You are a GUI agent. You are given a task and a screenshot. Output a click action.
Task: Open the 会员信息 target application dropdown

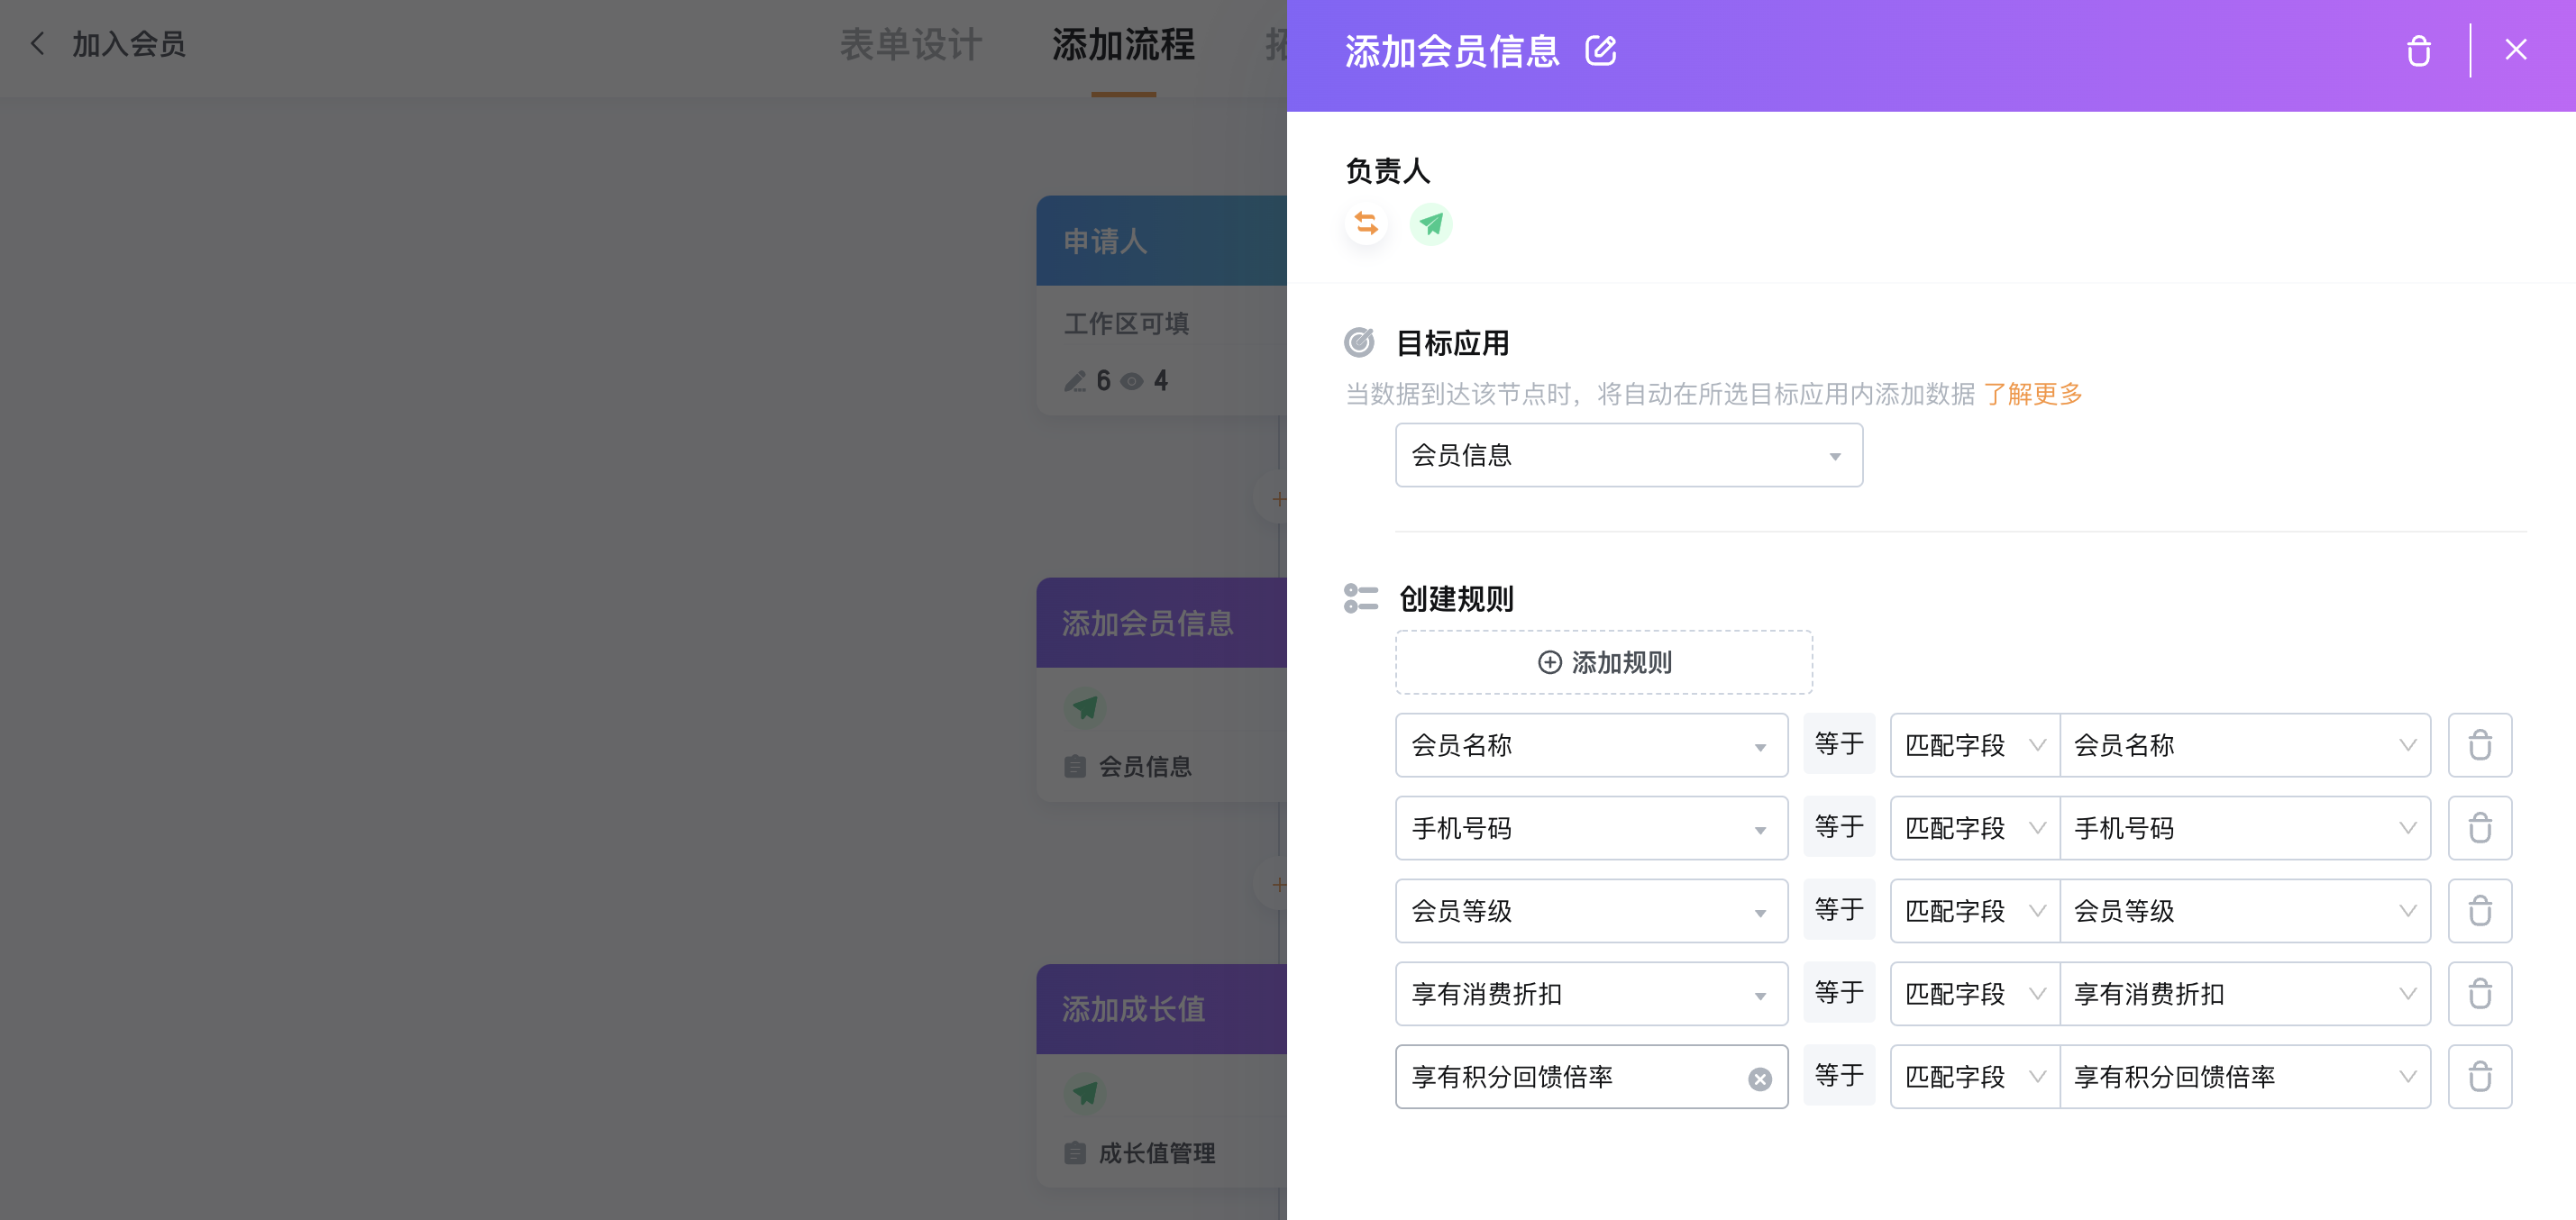click(x=1628, y=455)
